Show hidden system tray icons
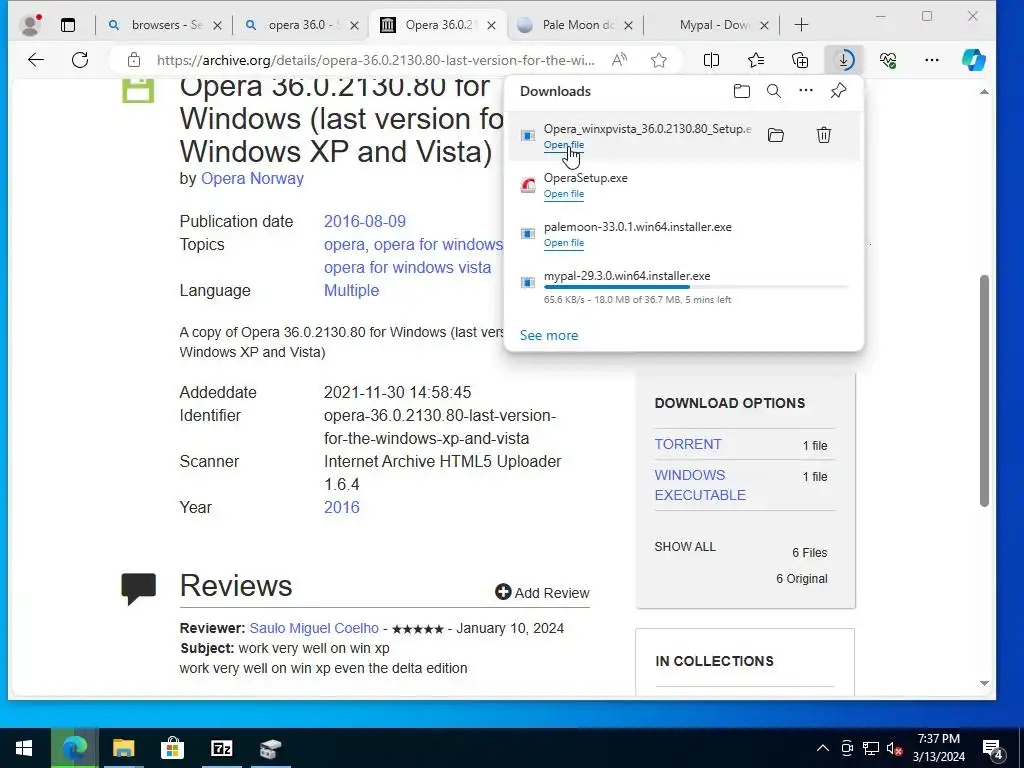 pos(823,748)
